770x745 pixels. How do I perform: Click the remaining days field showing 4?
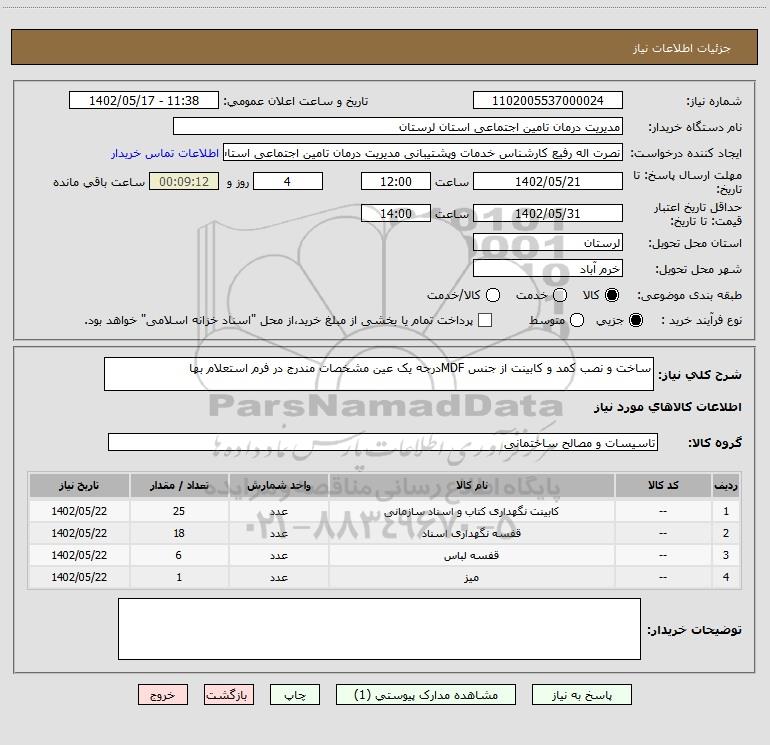coord(288,181)
